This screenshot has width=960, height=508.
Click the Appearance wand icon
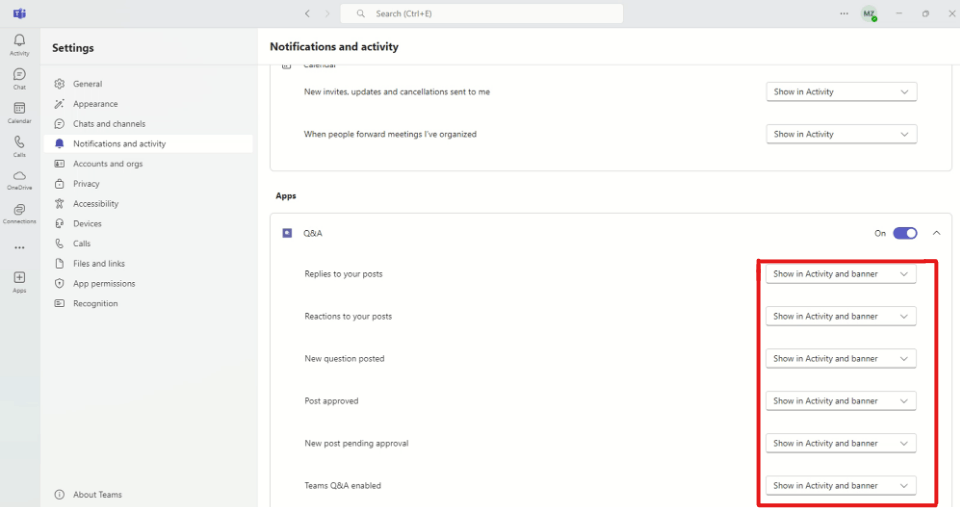pos(59,104)
